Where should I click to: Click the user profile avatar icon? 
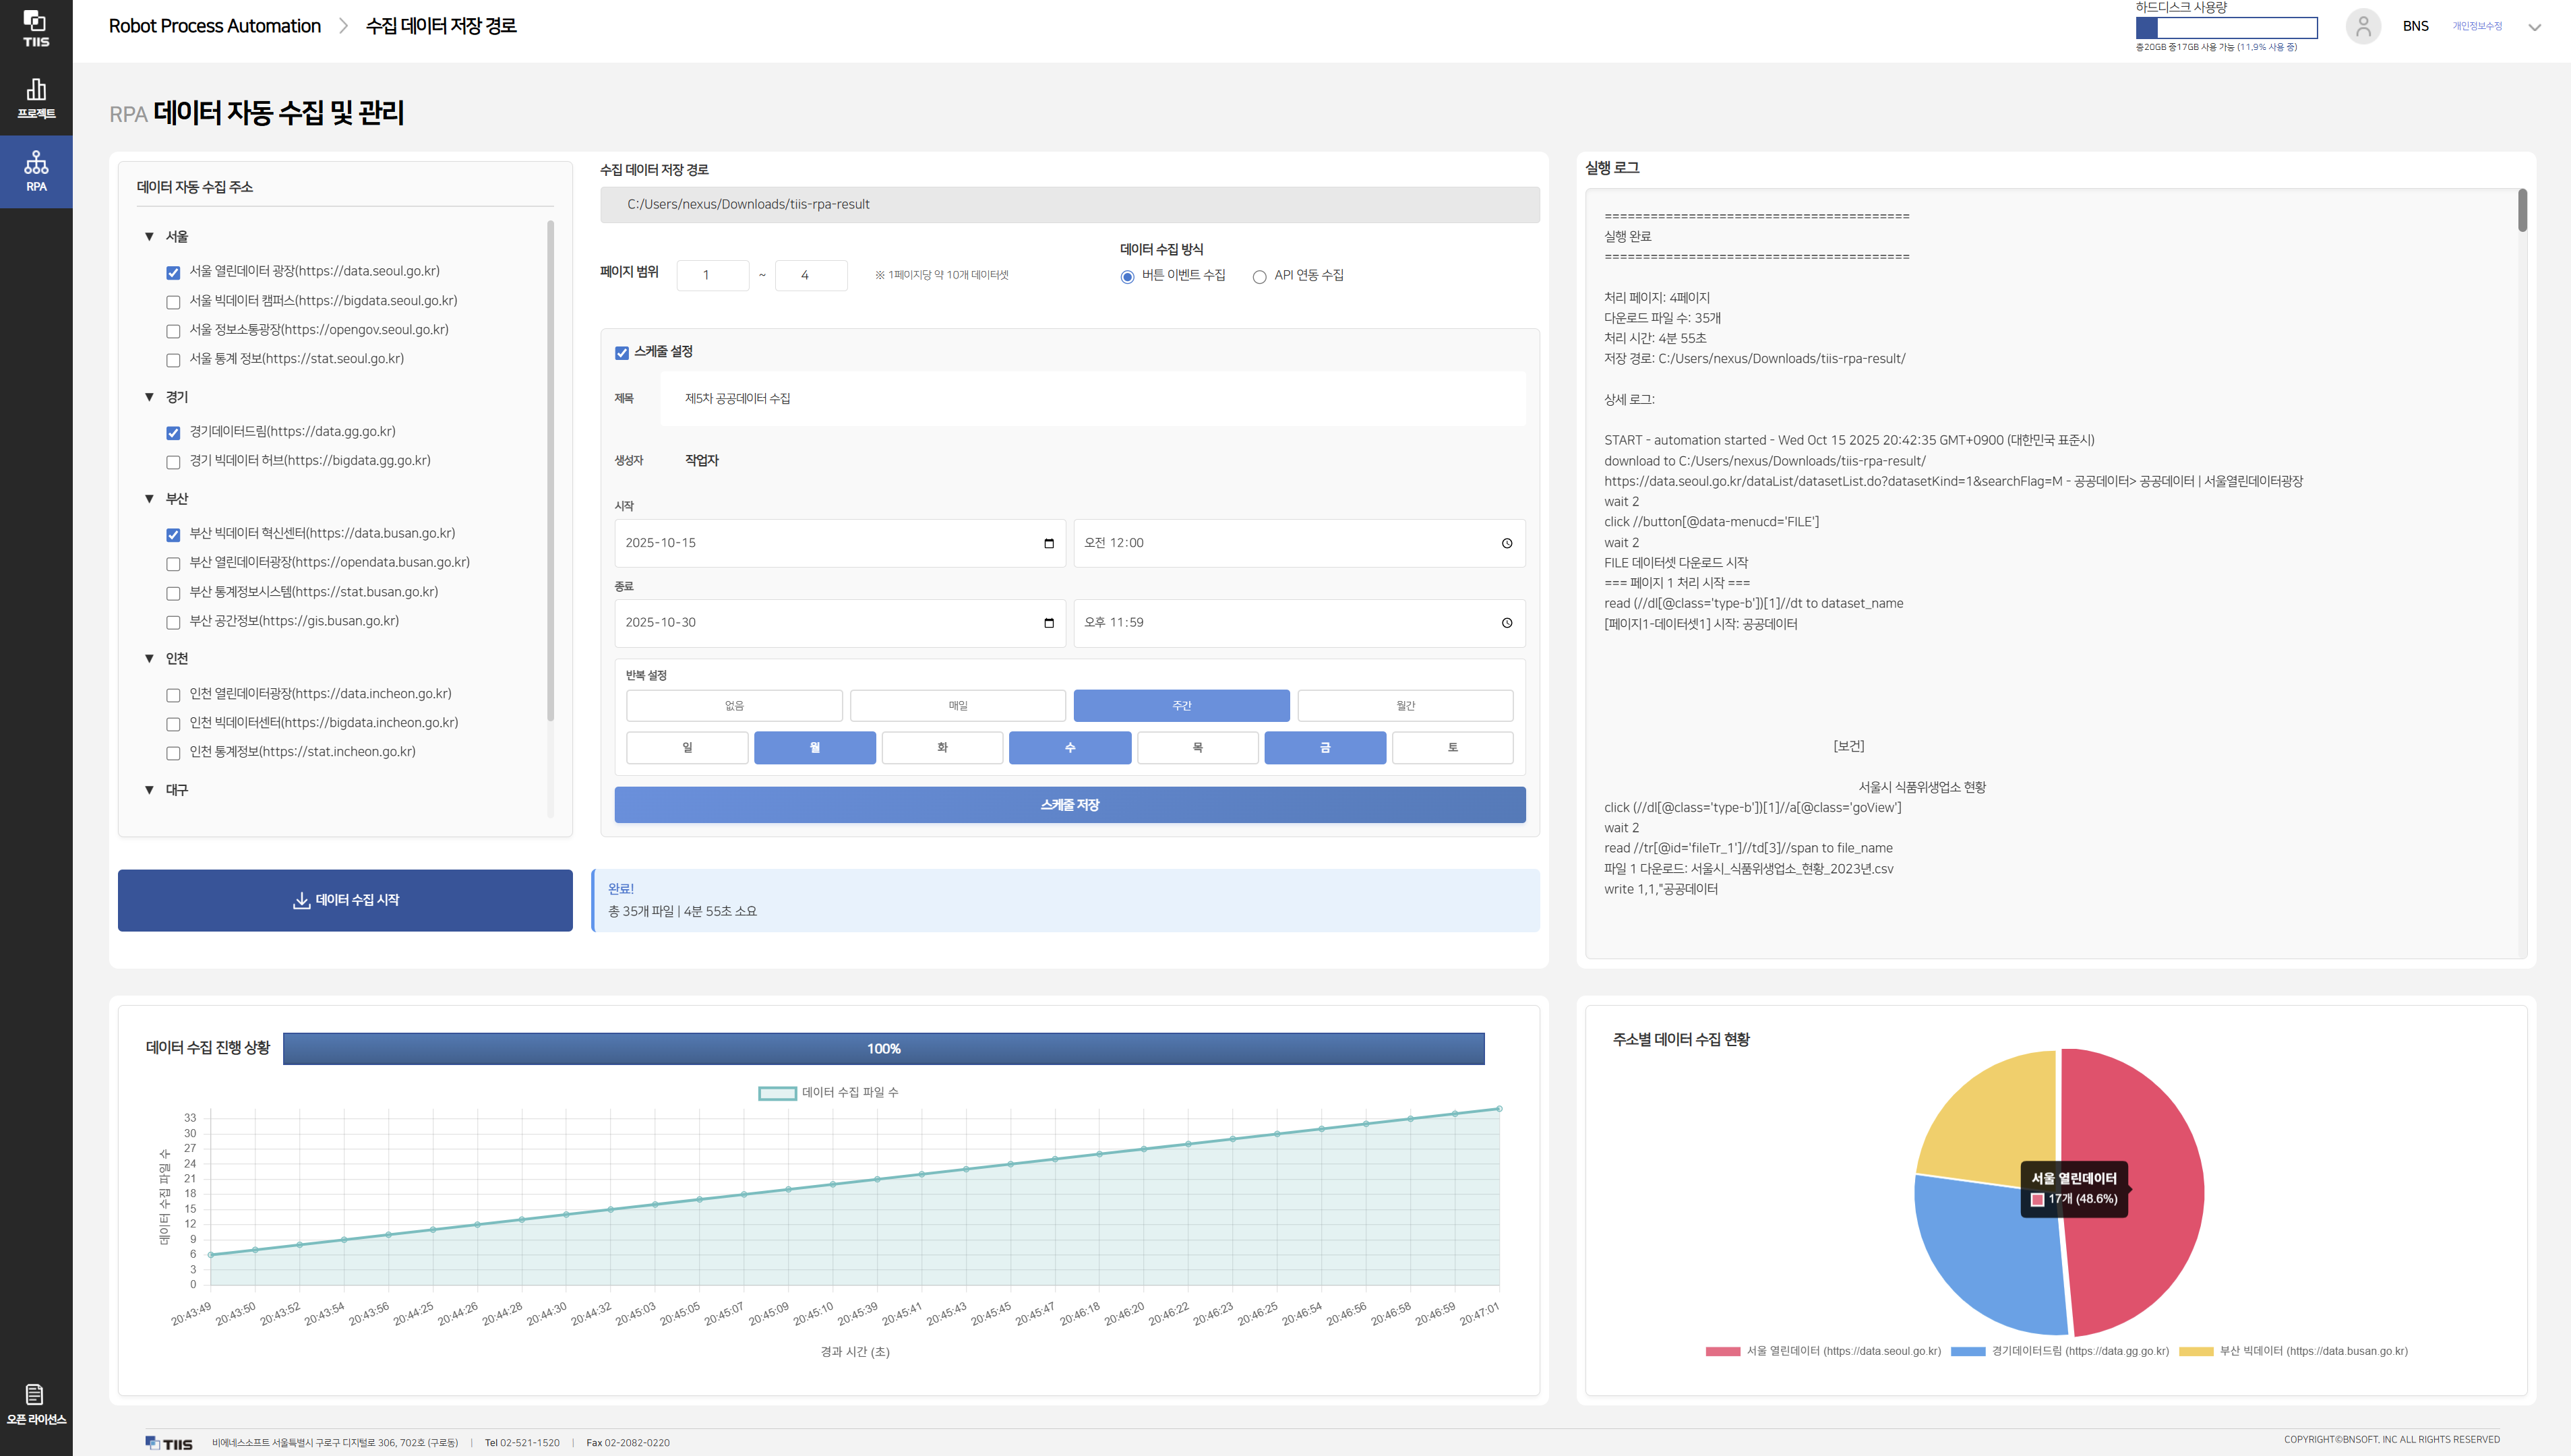pyautogui.click(x=2363, y=27)
